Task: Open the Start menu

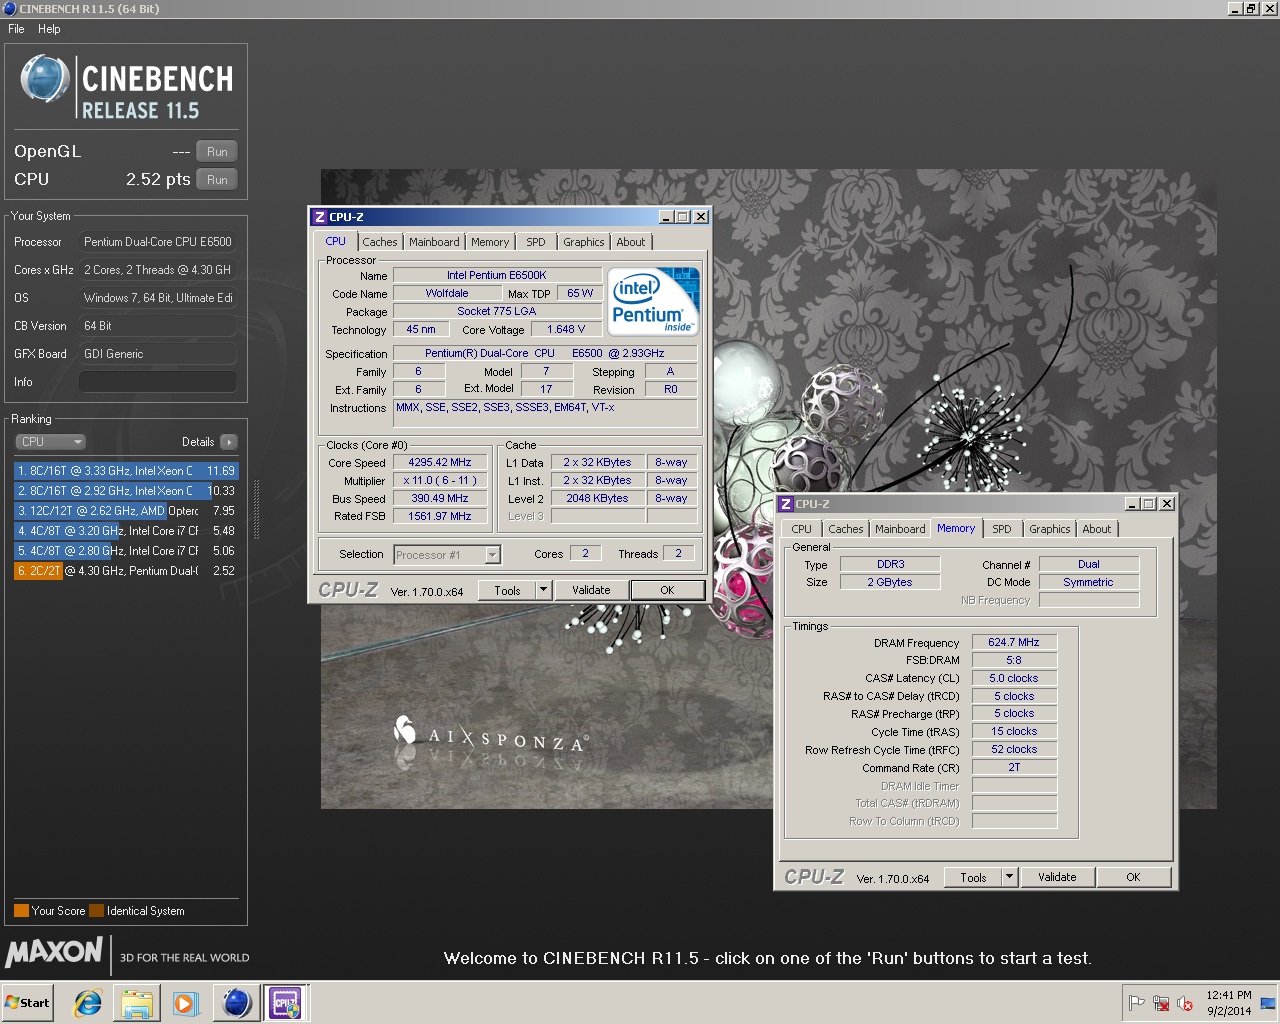Action: coord(28,1003)
